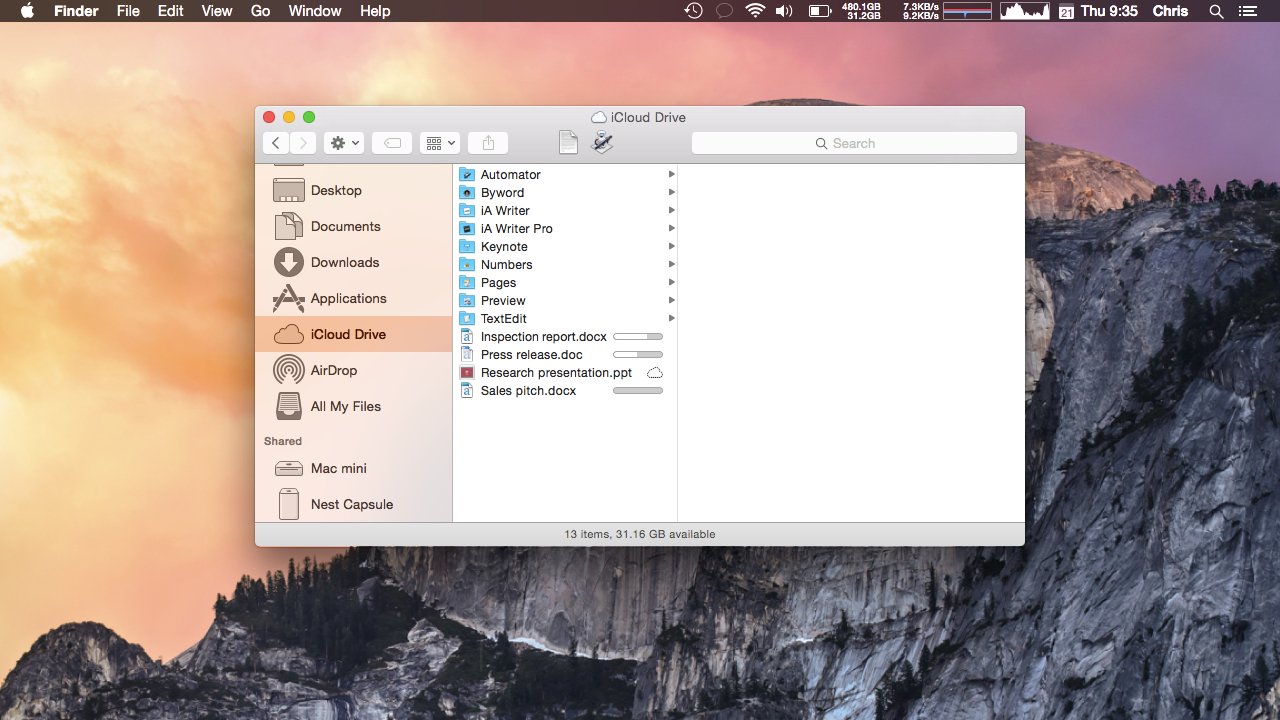Open the Apple menu
Image resolution: width=1280 pixels, height=720 pixels.
[x=27, y=11]
